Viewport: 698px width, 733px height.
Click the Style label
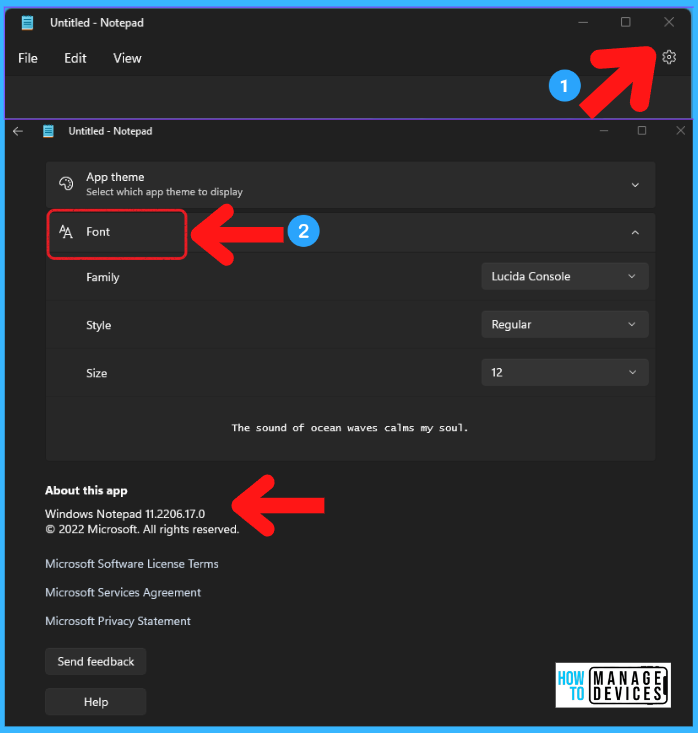pos(99,325)
